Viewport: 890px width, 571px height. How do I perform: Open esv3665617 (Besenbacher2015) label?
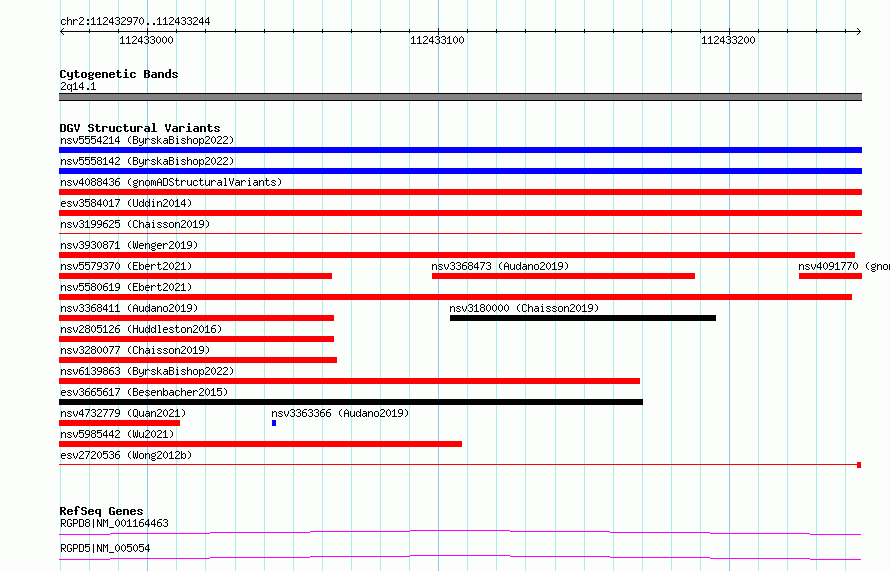click(144, 392)
